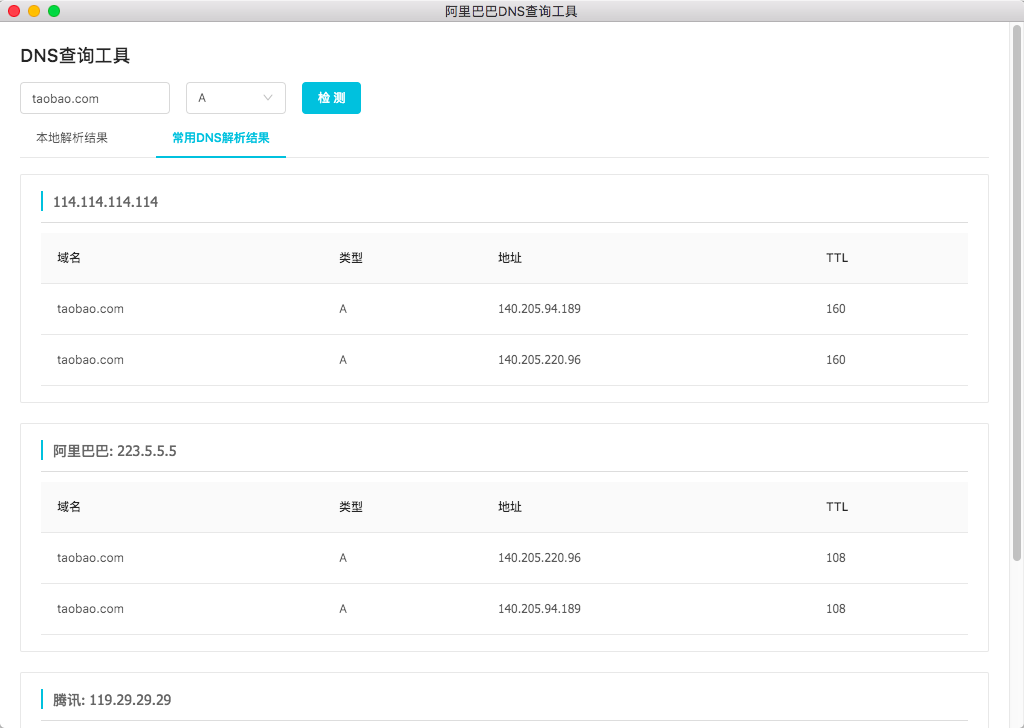The image size is (1024, 728).
Task: Click the DNS查询工具 page heading
Action: pos(75,55)
